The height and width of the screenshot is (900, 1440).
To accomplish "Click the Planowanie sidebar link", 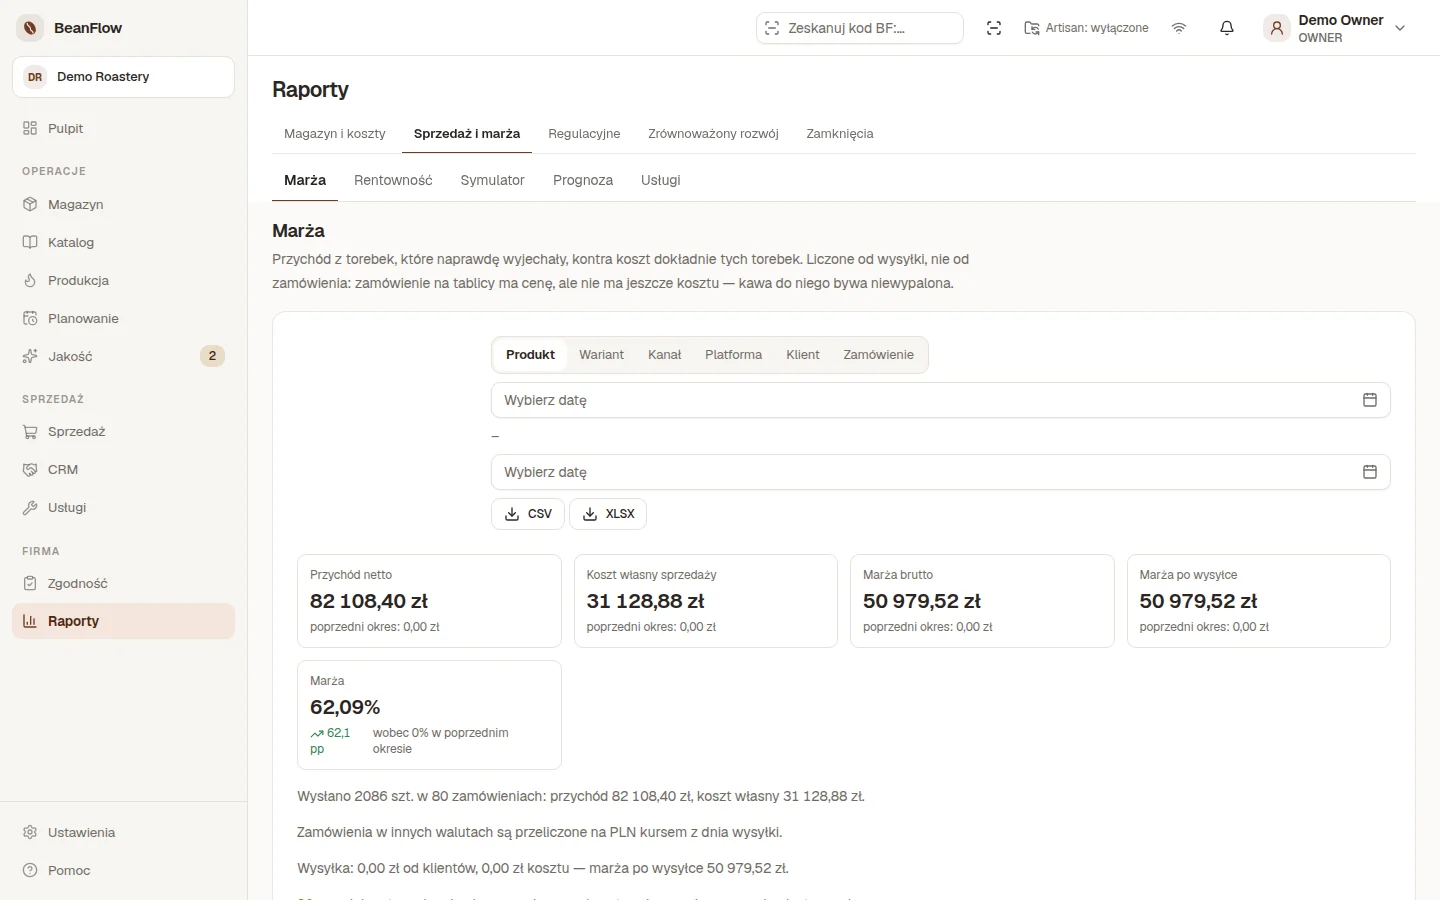I will click(x=123, y=318).
